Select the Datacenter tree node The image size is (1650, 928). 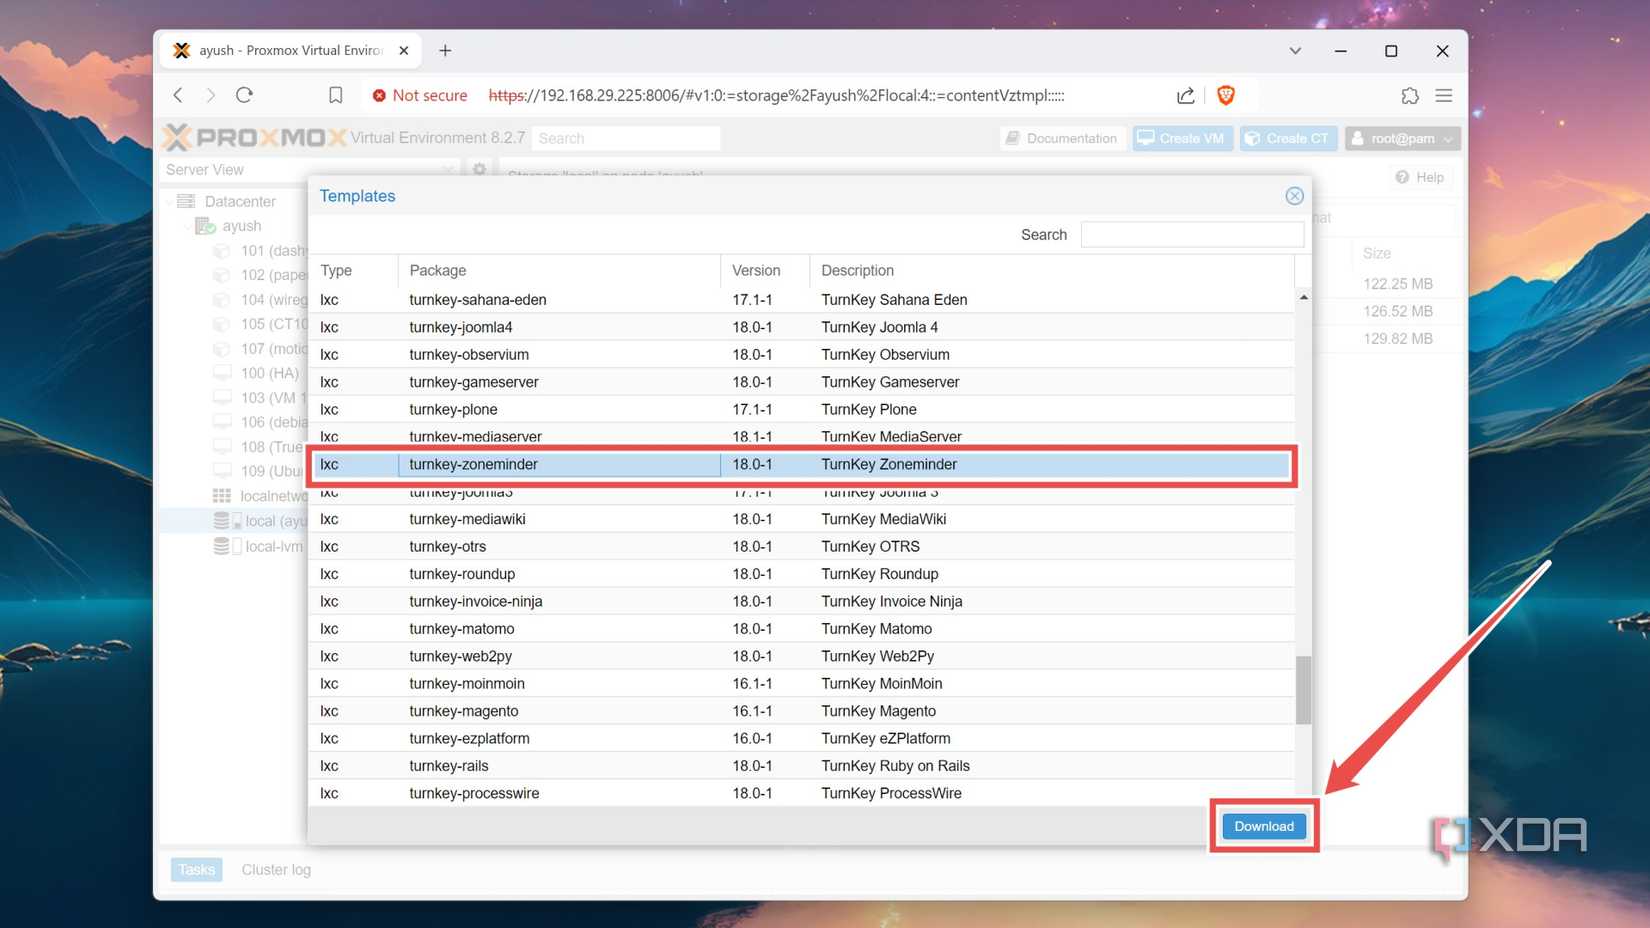(240, 201)
